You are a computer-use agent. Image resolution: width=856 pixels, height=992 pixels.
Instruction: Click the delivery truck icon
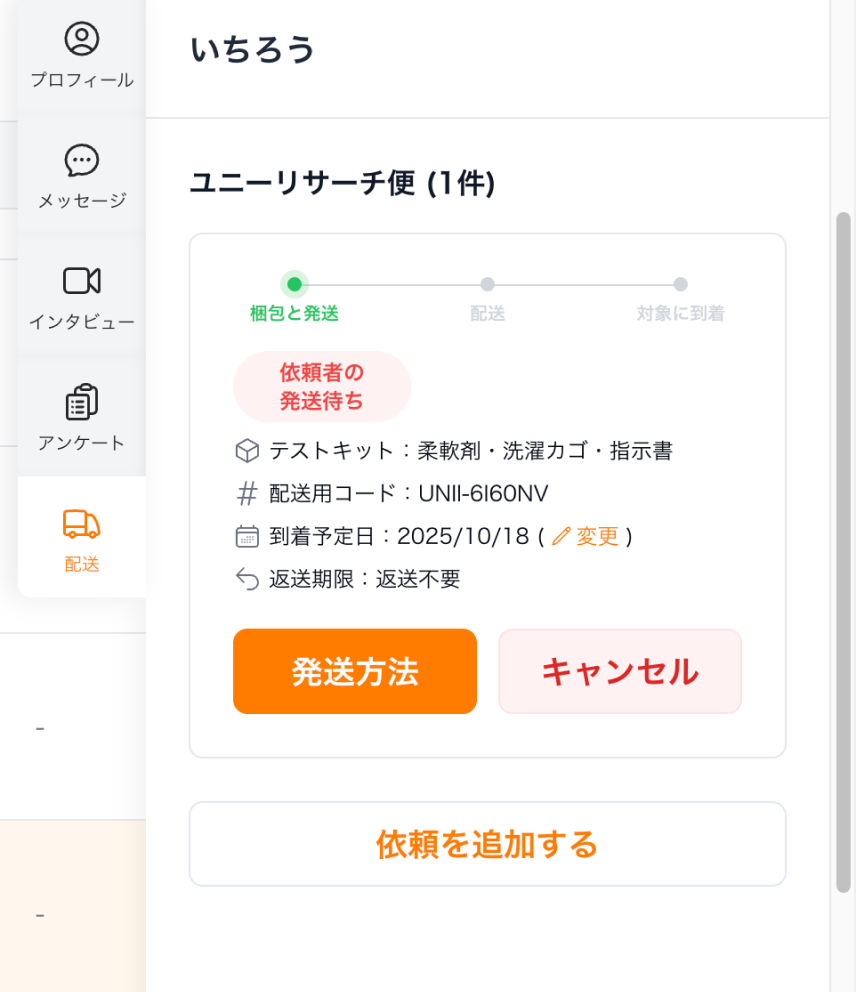click(x=82, y=523)
